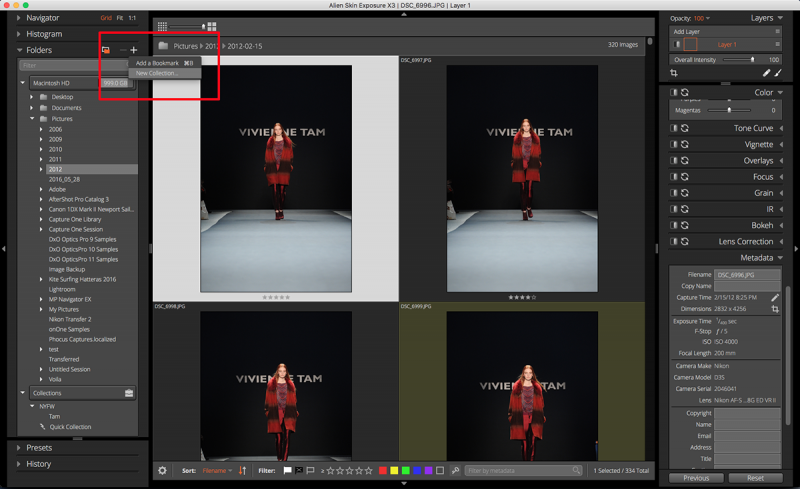
Task: Choose New Collection menu item
Action: 164,74
